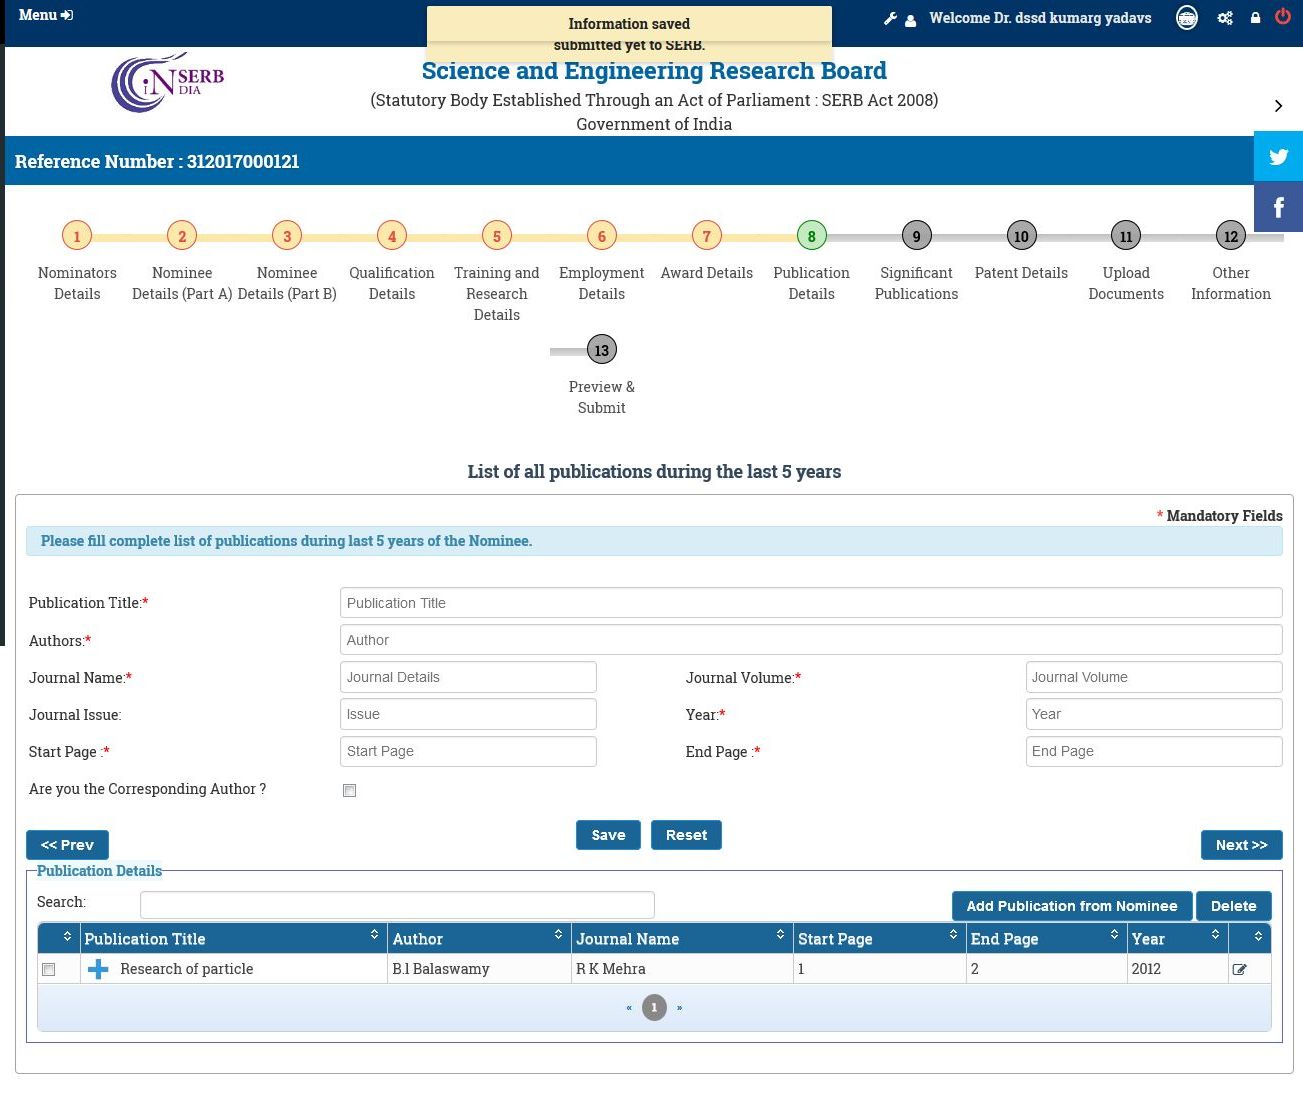Select step 7 Award Details circle
Viewport: 1303px width, 1094px height.
pyautogui.click(x=707, y=236)
